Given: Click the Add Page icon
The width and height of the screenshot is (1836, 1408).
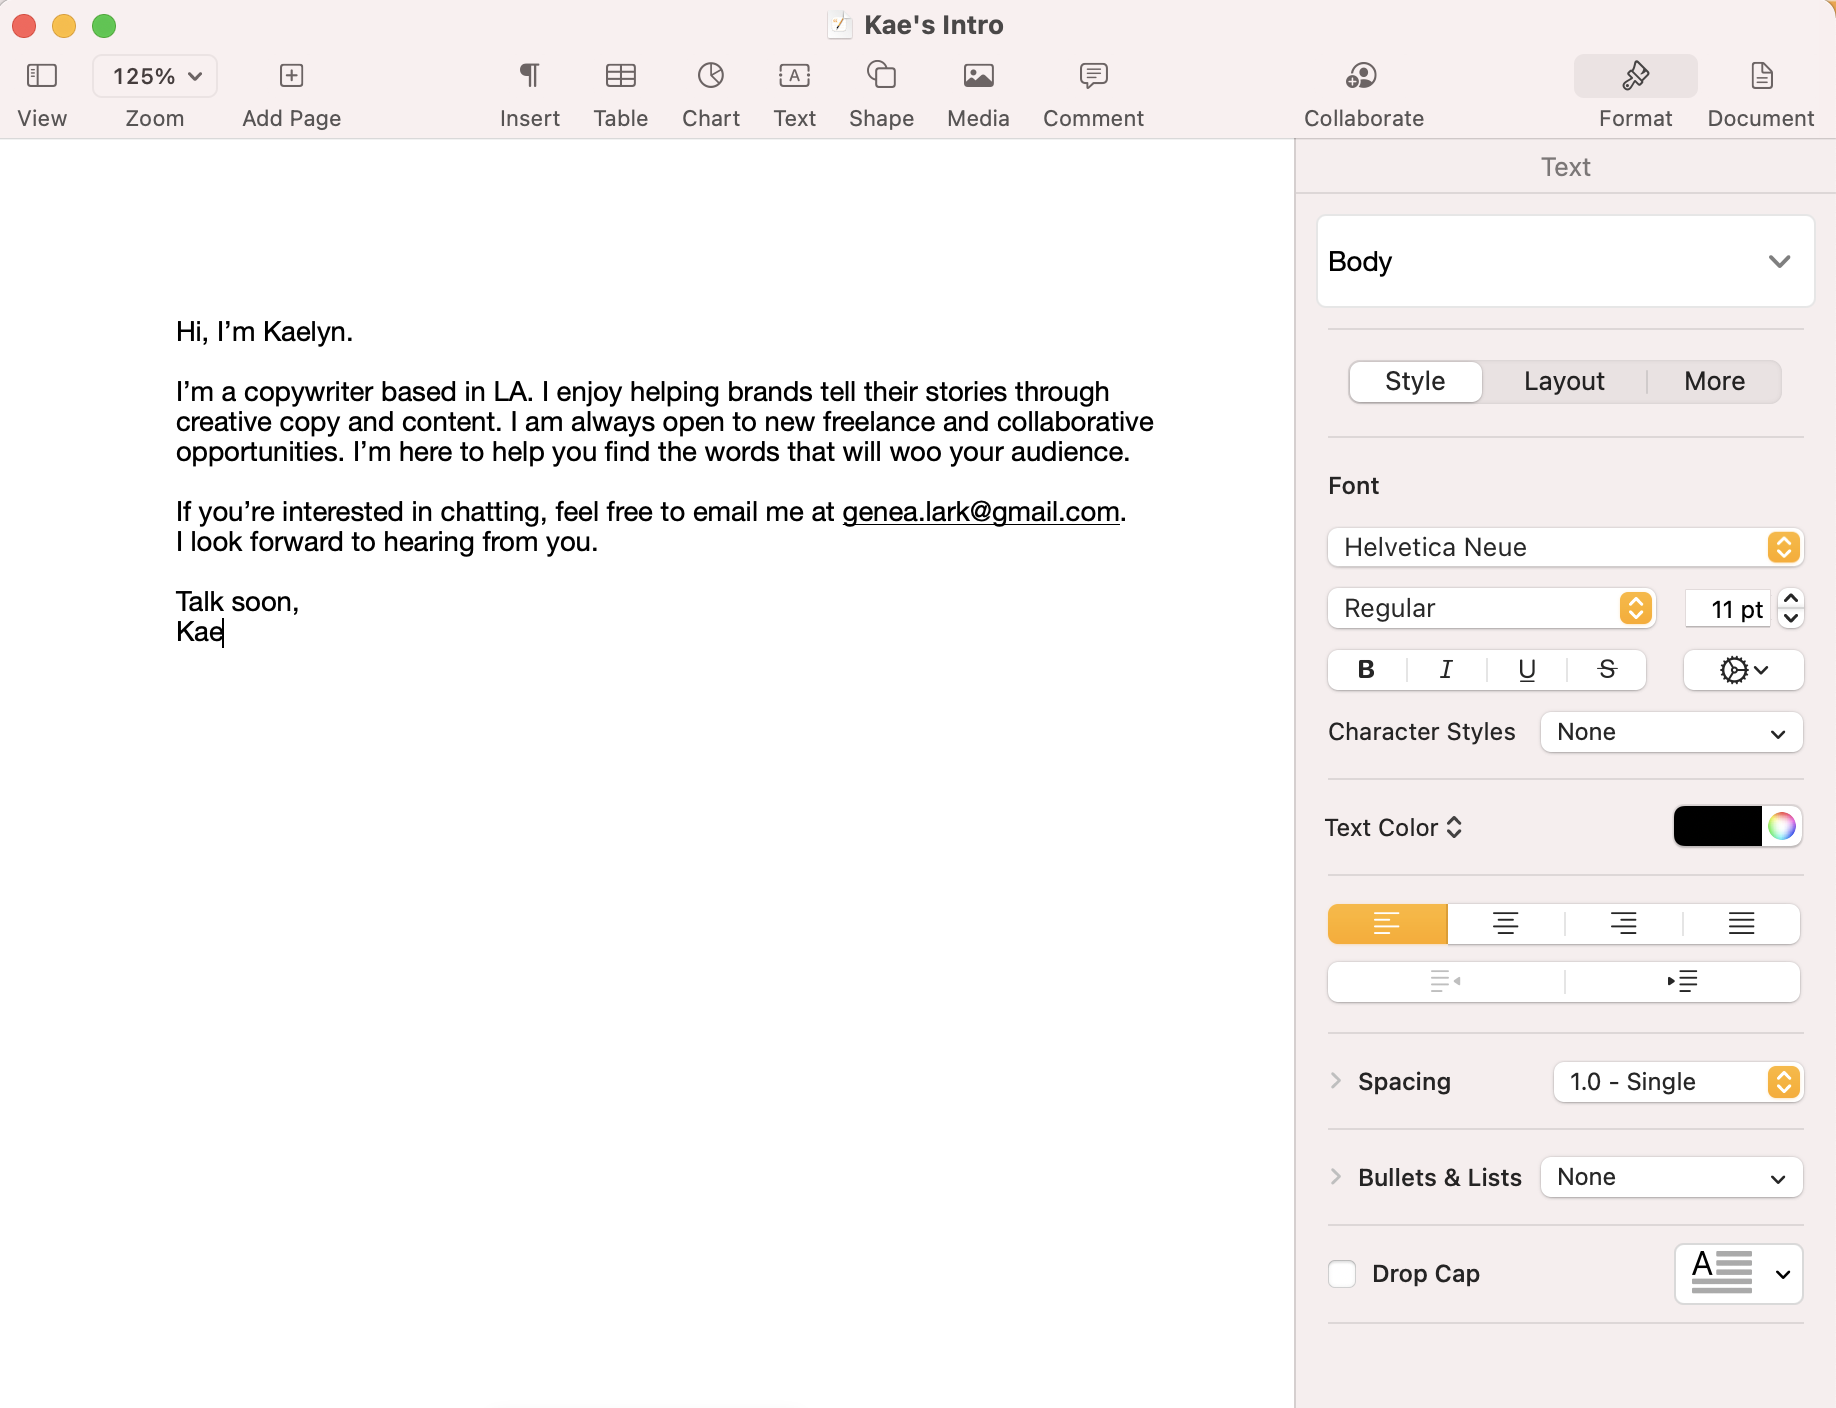Looking at the screenshot, I should (291, 76).
